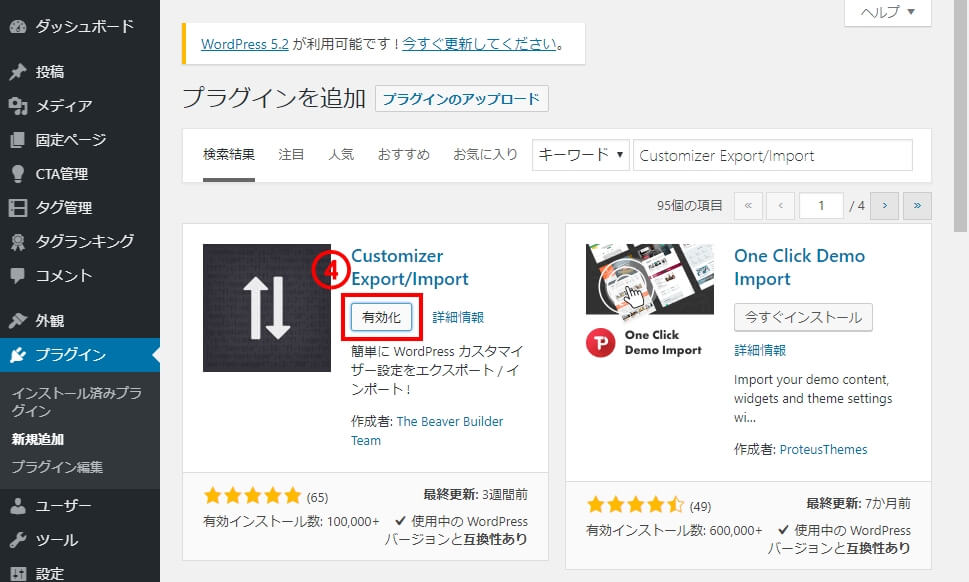Switch to 注目 tab
Viewport: 969px width, 582px height.
[x=291, y=154]
